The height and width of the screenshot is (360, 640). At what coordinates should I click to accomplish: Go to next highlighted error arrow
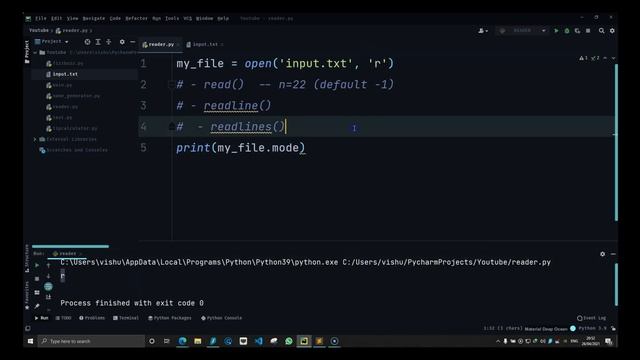613,58
